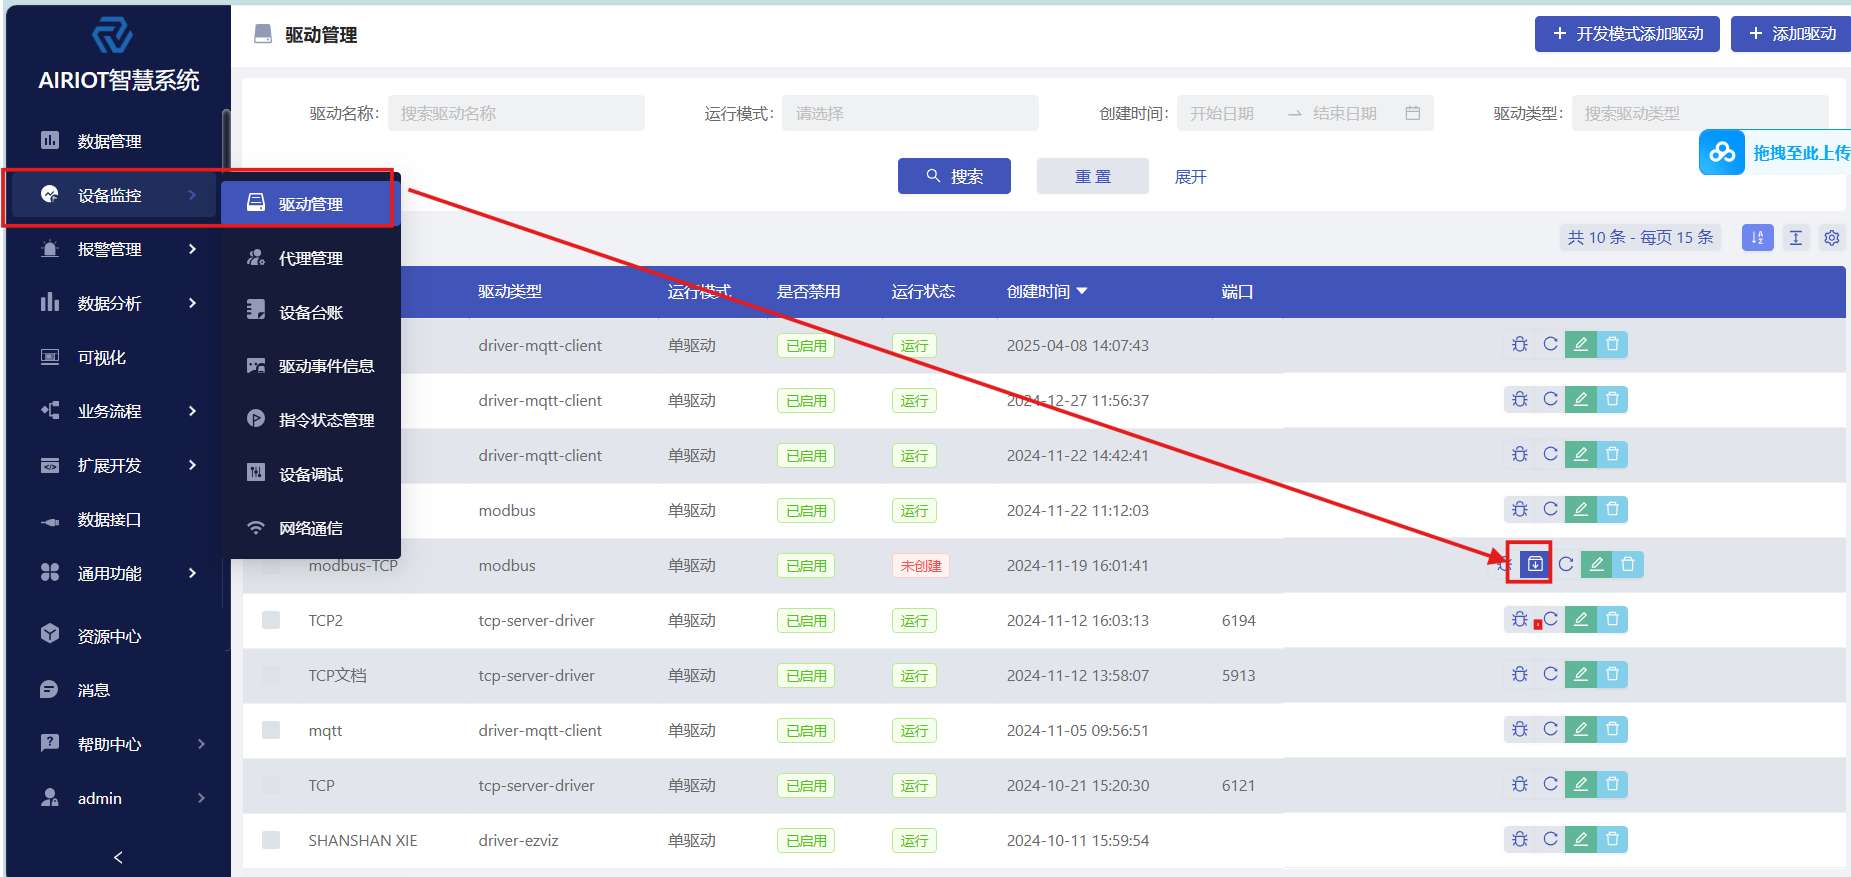Sort by 创建时间 column header arrow
The height and width of the screenshot is (877, 1851).
coord(1082,291)
